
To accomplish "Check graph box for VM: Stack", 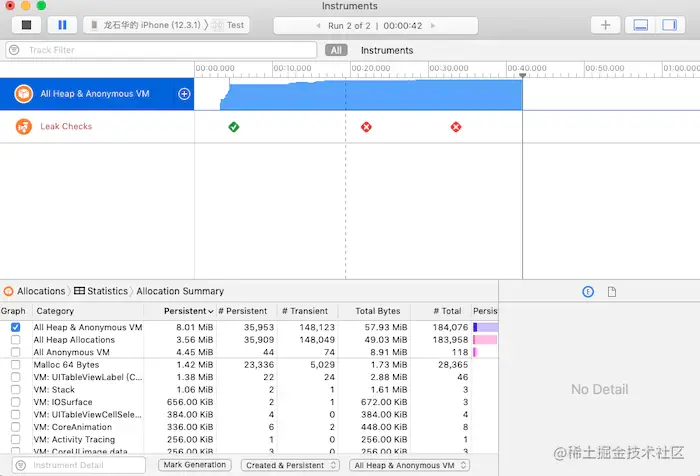I will [15, 390].
